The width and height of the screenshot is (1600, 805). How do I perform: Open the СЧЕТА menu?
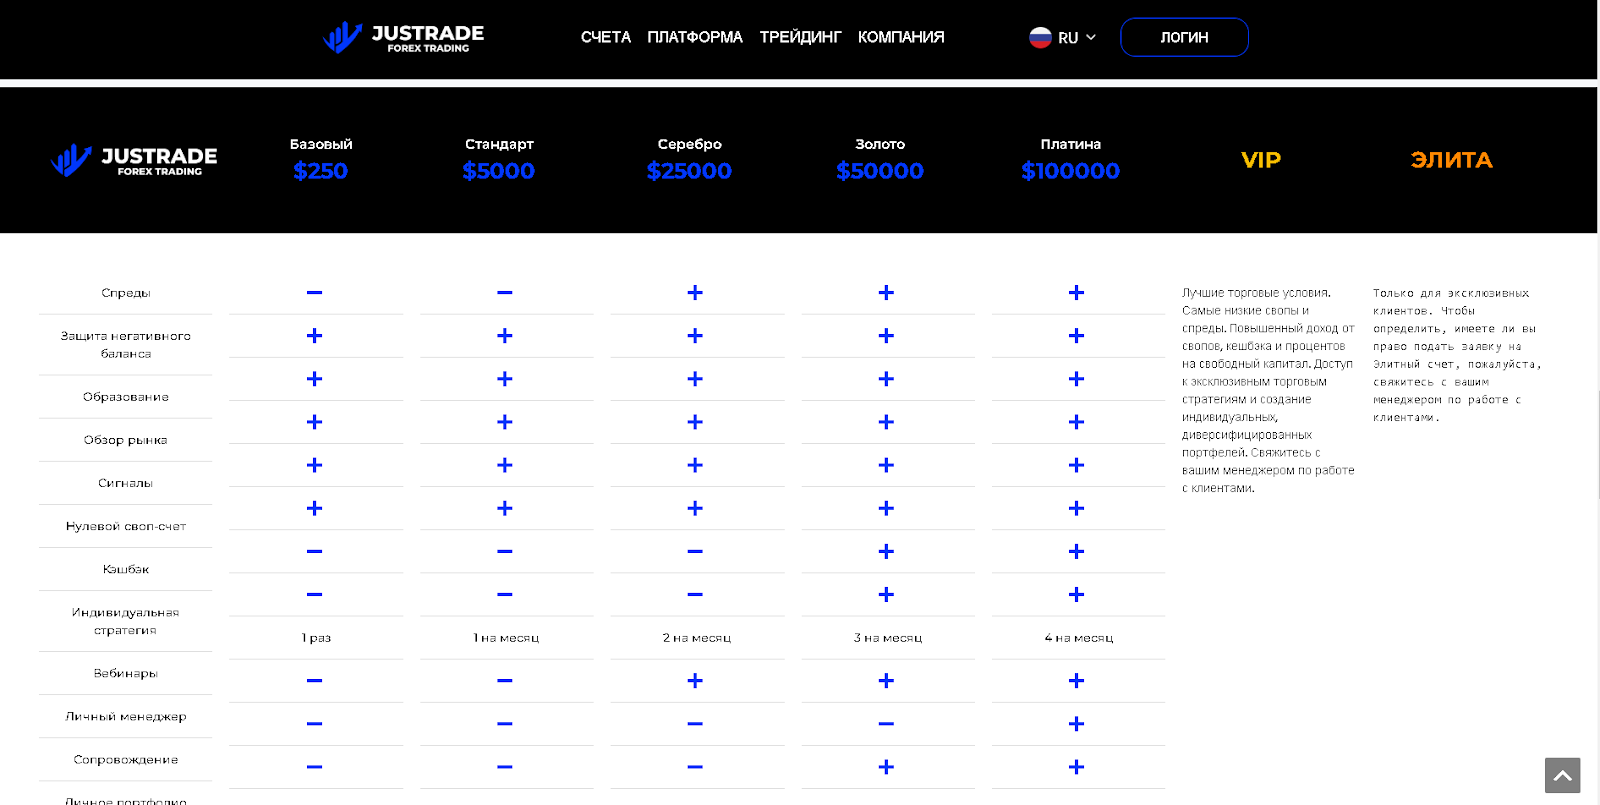pos(606,37)
